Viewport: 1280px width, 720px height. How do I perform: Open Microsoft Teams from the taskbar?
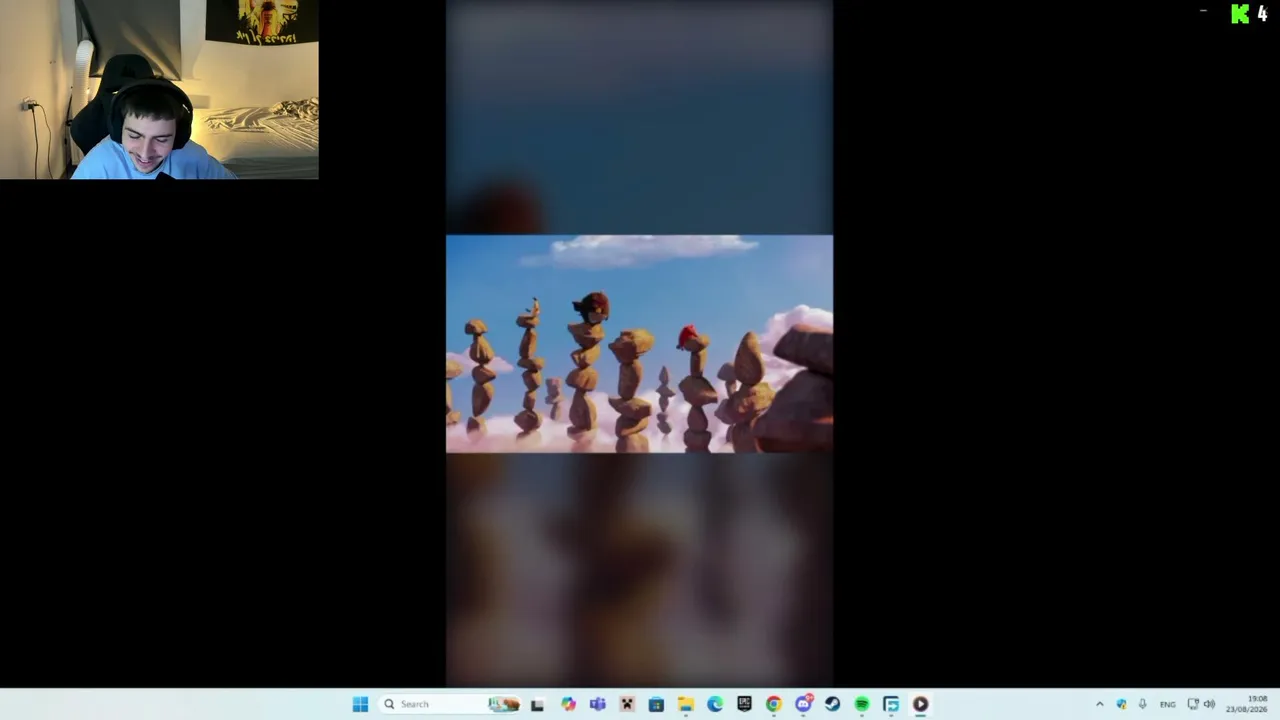click(x=598, y=704)
